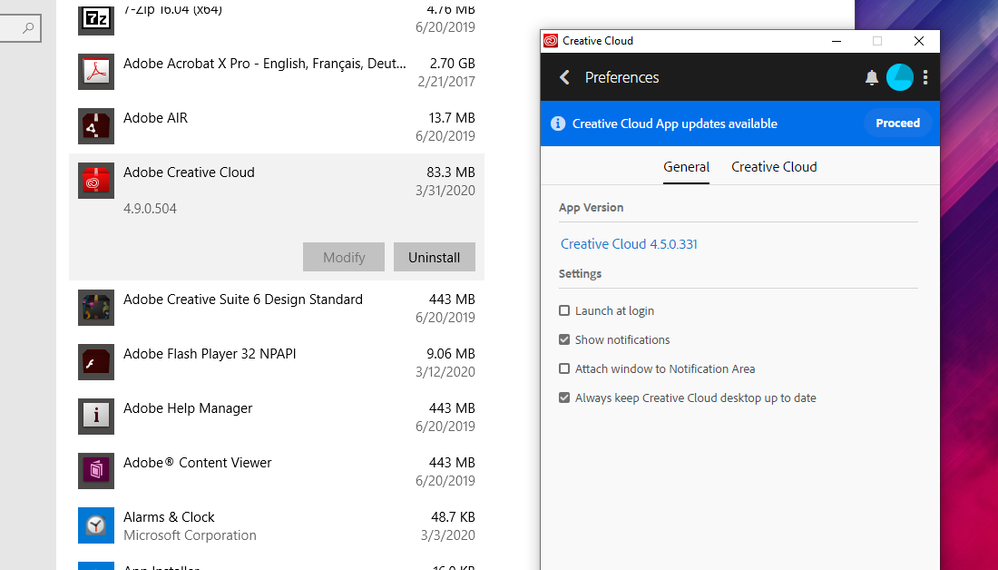The height and width of the screenshot is (570, 998).
Task: Click the Adobe AIR icon
Action: [96, 126]
